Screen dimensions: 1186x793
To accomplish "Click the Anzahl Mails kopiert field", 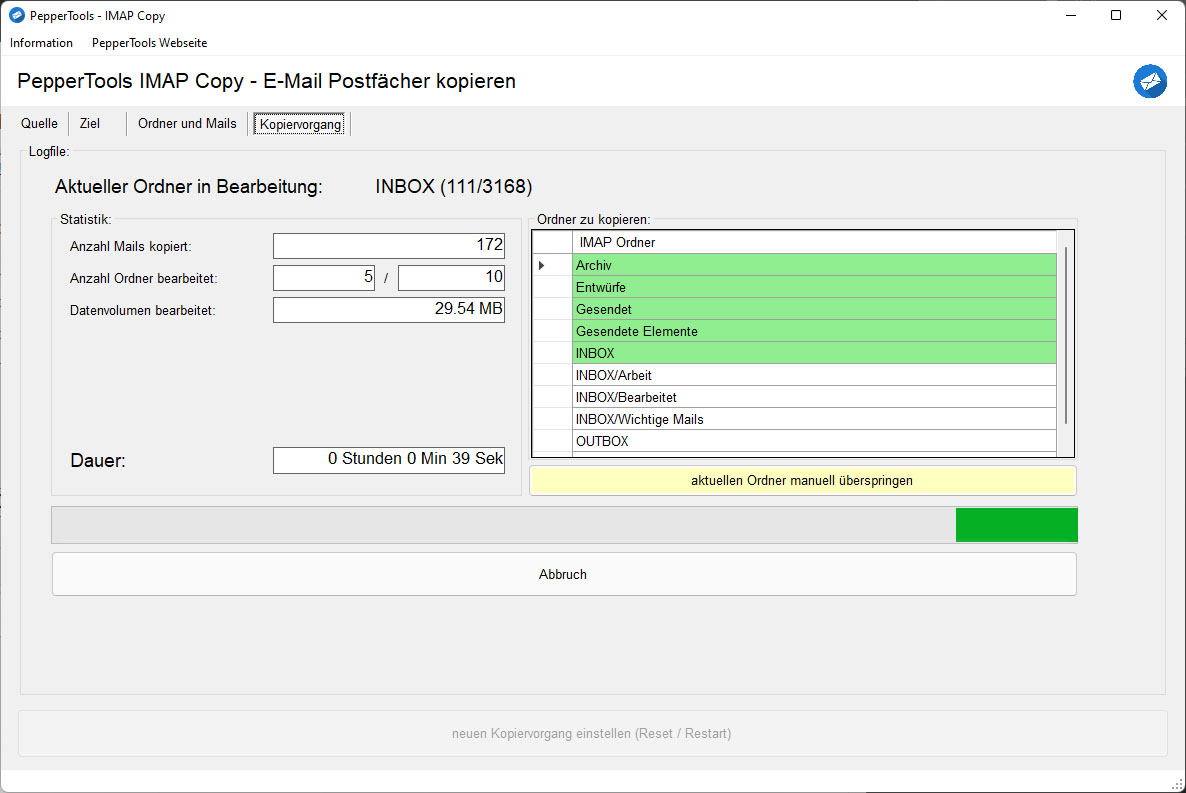I will click(x=388, y=245).
